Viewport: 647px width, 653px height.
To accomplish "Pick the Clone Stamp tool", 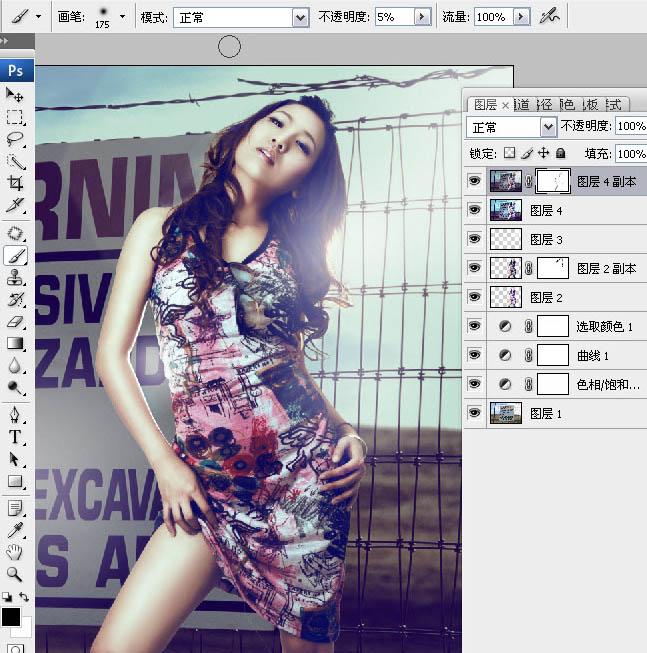I will pos(15,277).
